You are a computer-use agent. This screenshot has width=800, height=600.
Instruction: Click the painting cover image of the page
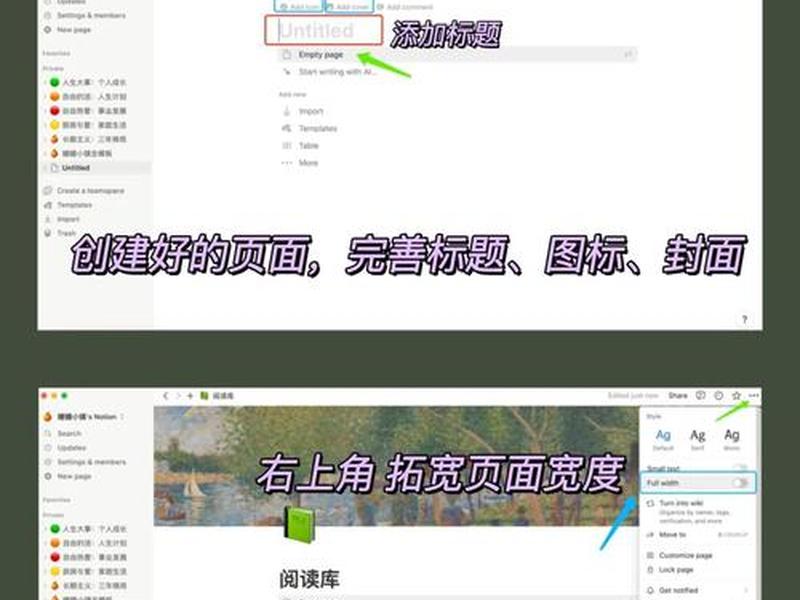pos(396,465)
